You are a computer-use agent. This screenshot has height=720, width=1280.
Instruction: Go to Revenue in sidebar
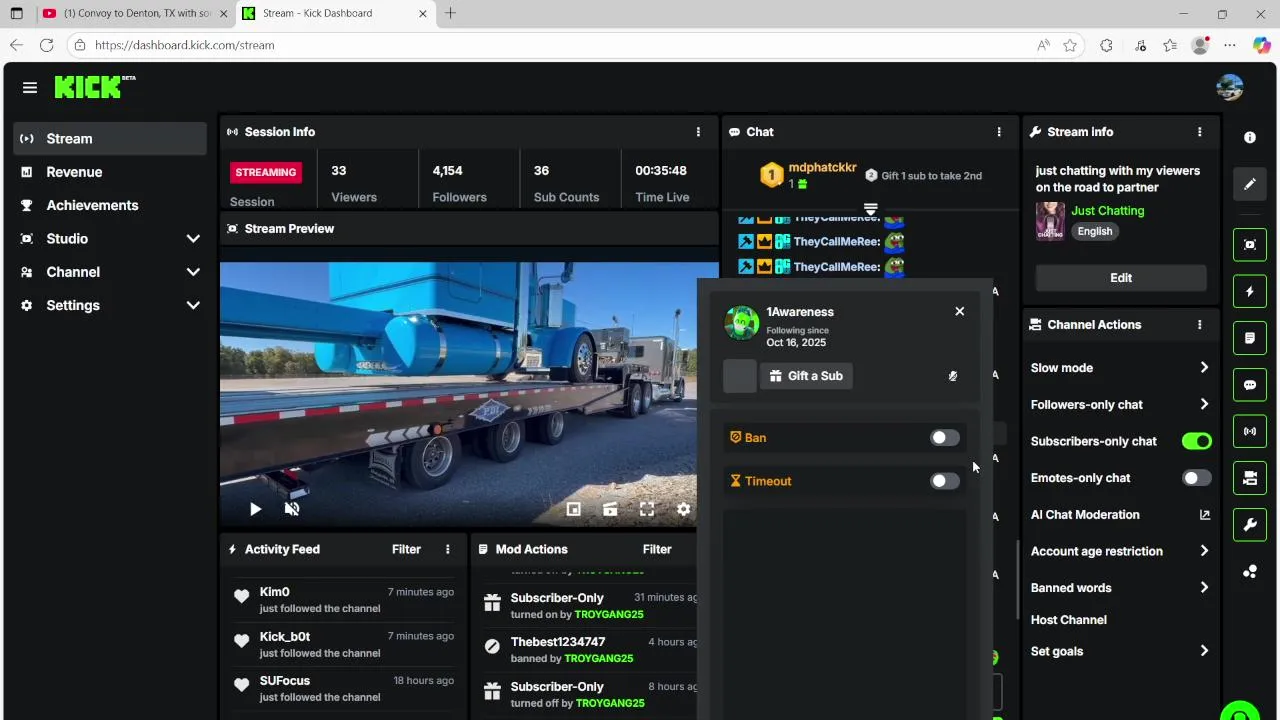110,172
